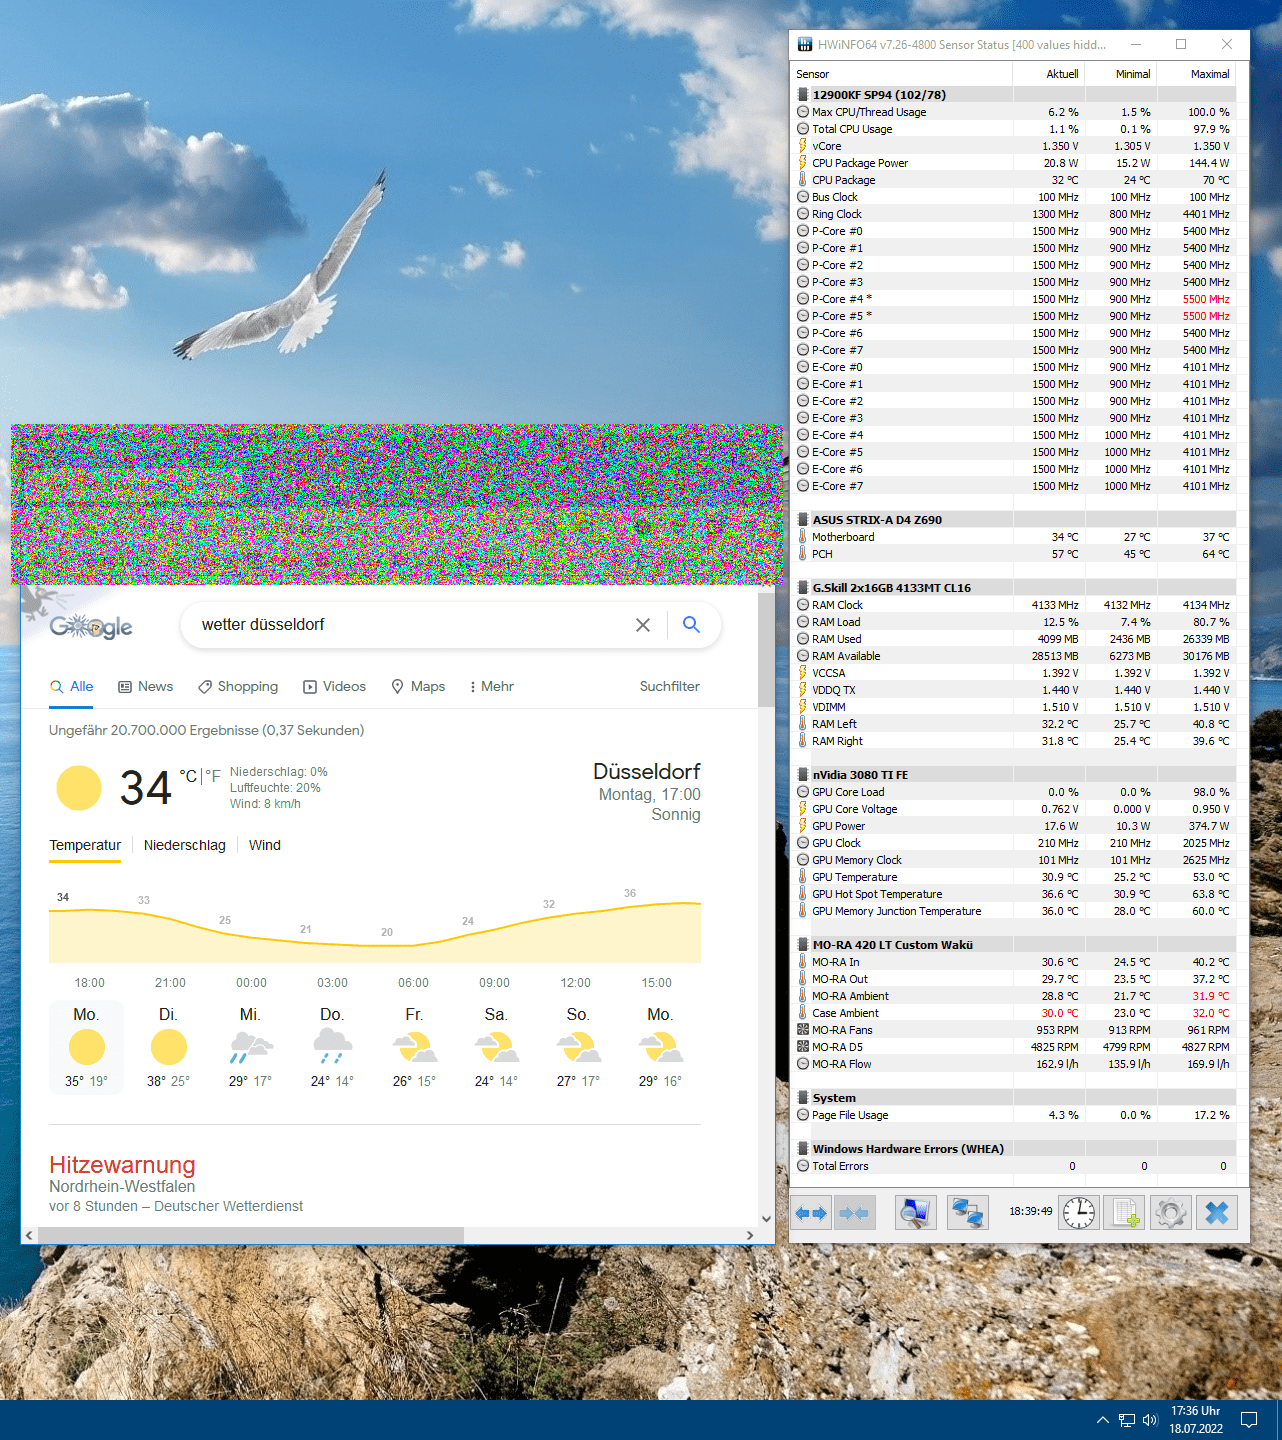1282x1440 pixels.
Task: Select the Windows Hardware Errors (WHEA) header
Action: pos(1015,1149)
